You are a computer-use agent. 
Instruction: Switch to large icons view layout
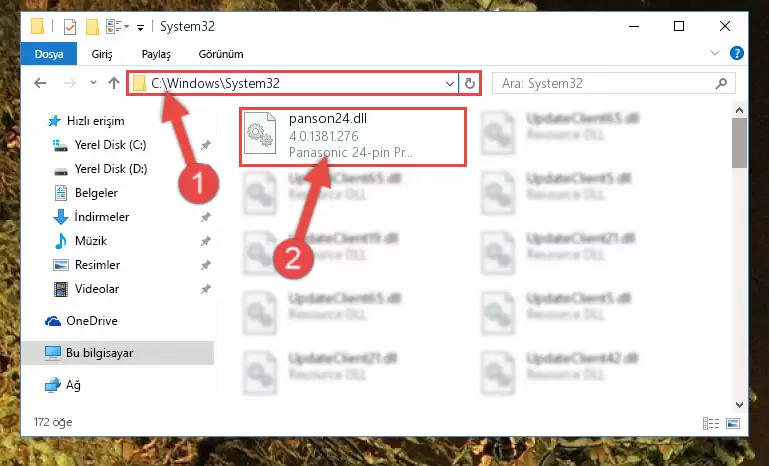pos(733,423)
